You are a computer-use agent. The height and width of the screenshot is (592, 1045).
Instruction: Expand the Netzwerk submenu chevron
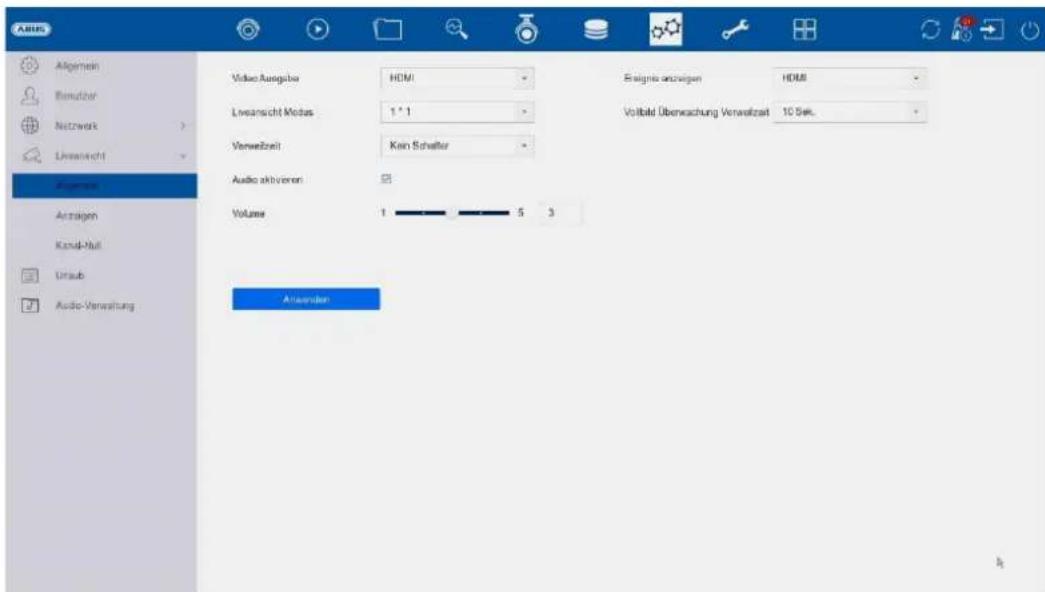point(183,126)
